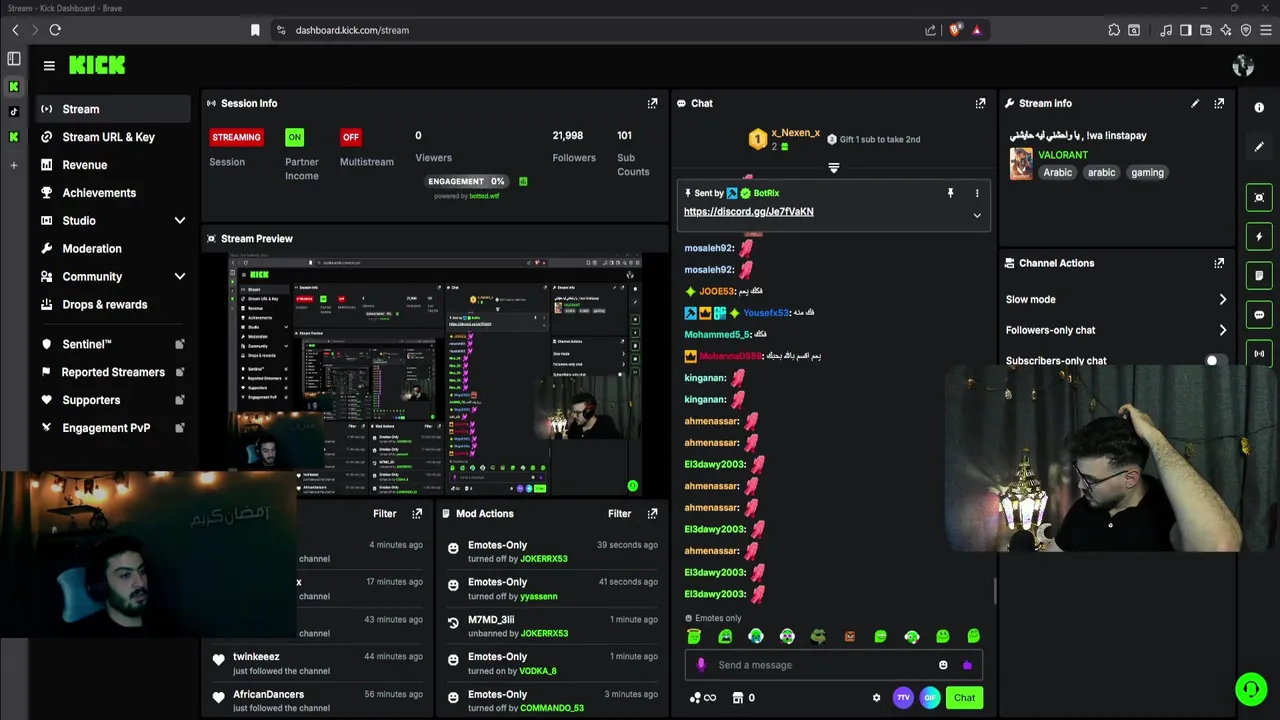
Task: Click the purple microphone icon in chat input
Action: pyautogui.click(x=701, y=665)
